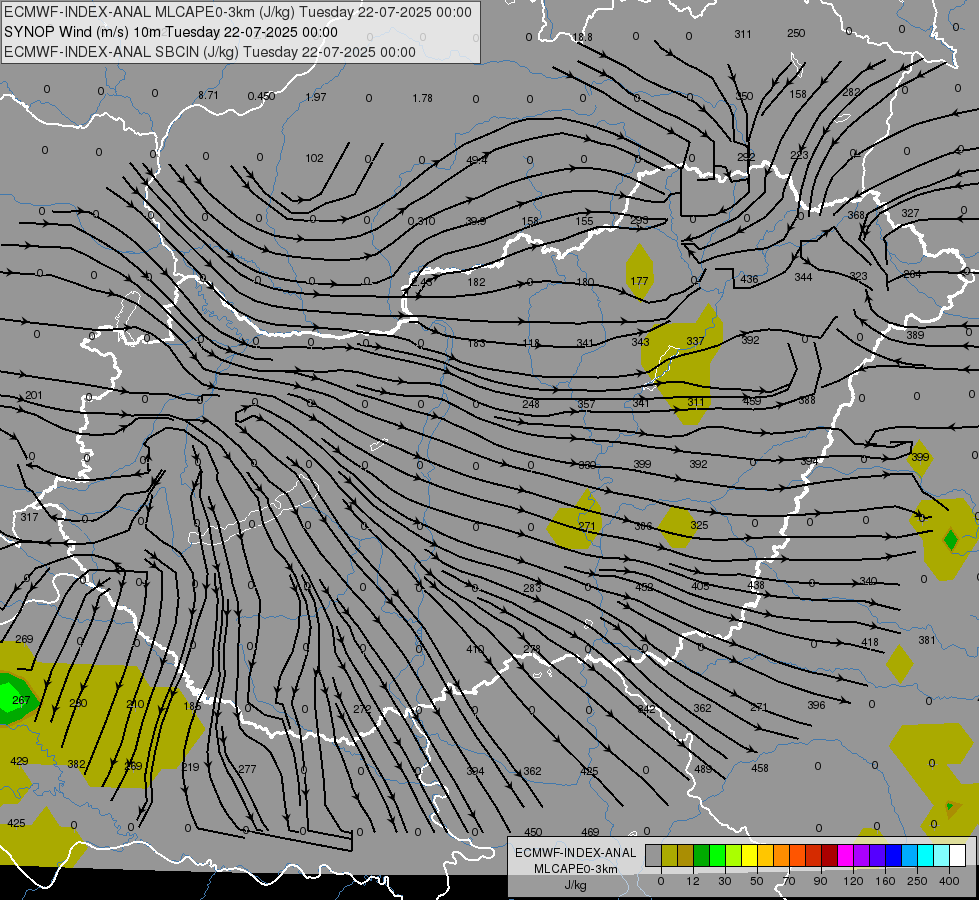Click the green diamond marker on map
The image size is (979, 900).
tap(950, 540)
